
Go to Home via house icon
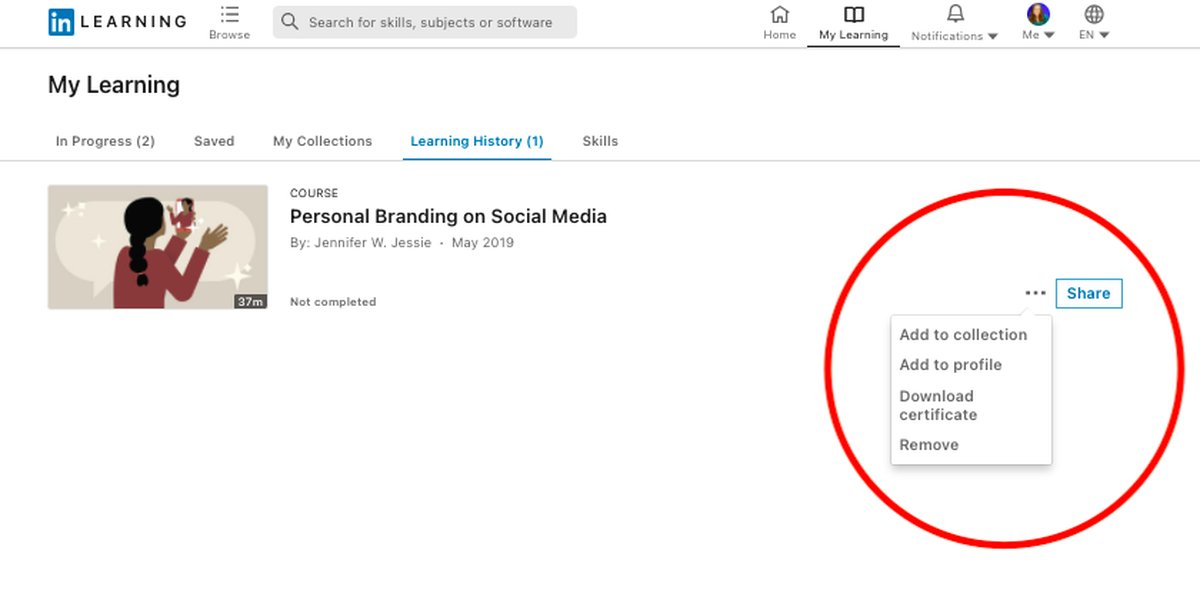click(x=779, y=15)
